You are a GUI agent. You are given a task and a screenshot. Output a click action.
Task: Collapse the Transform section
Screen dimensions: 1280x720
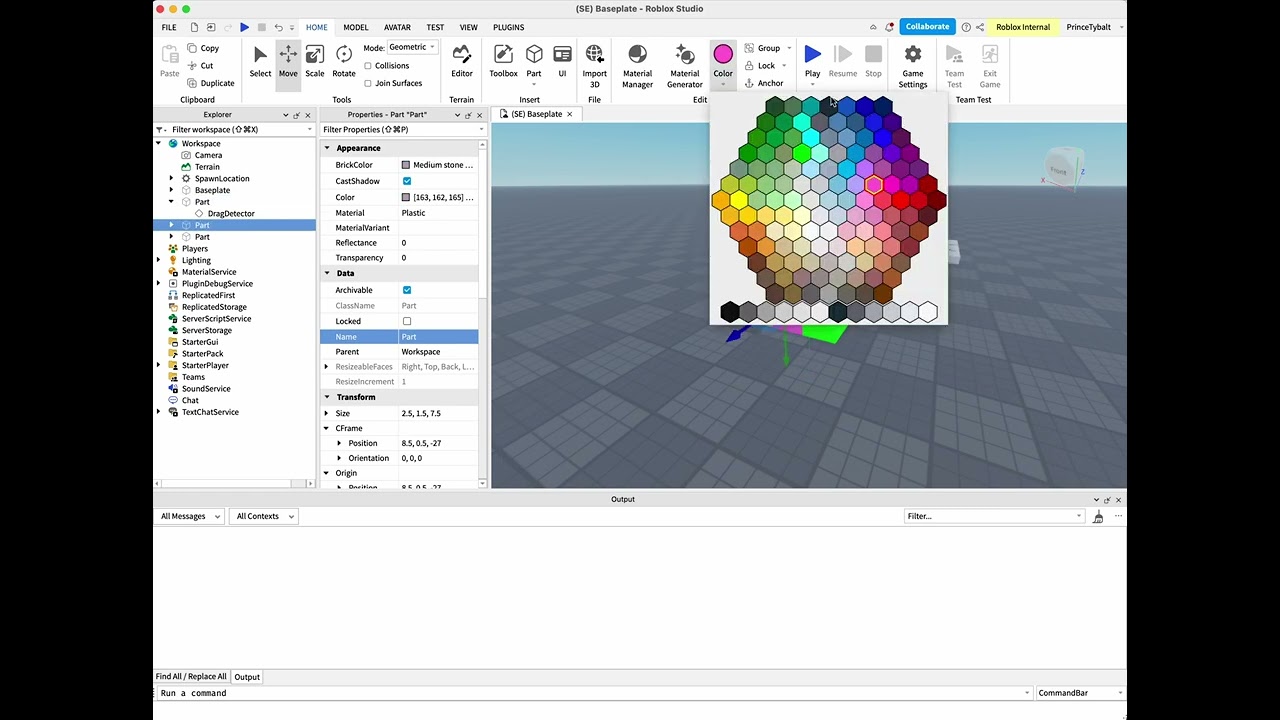click(327, 397)
